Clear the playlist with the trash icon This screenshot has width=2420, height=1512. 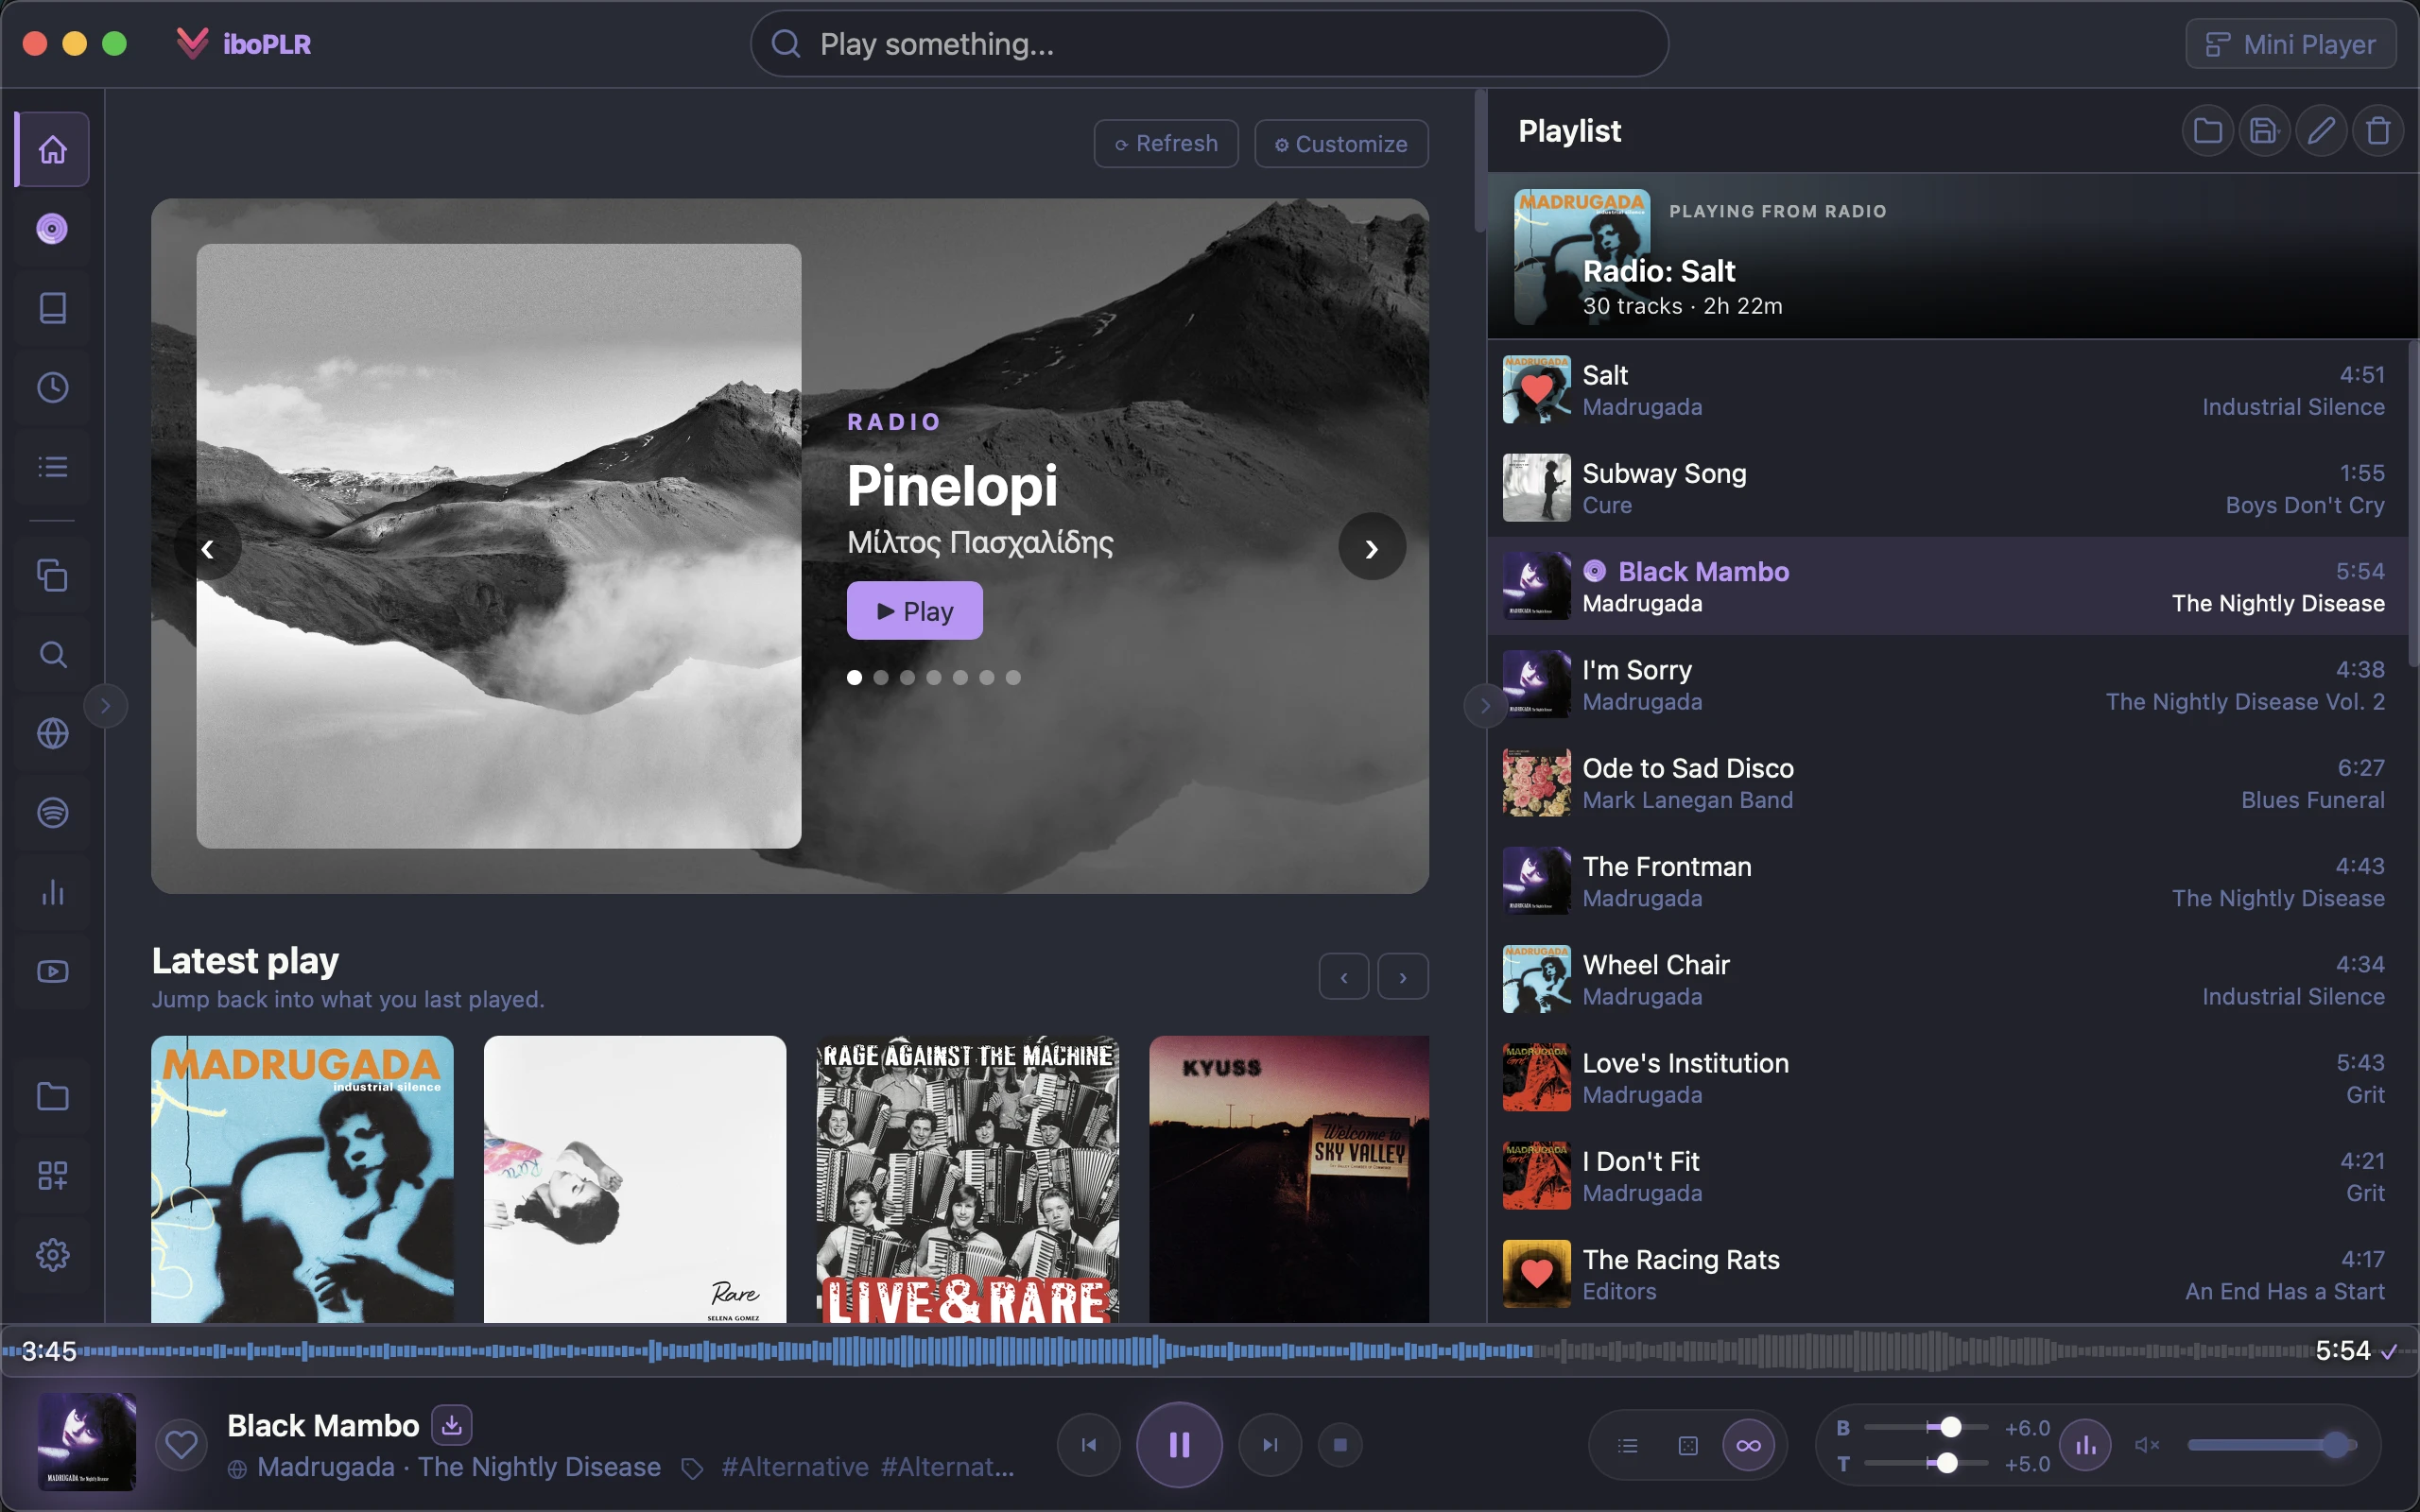2378,131
